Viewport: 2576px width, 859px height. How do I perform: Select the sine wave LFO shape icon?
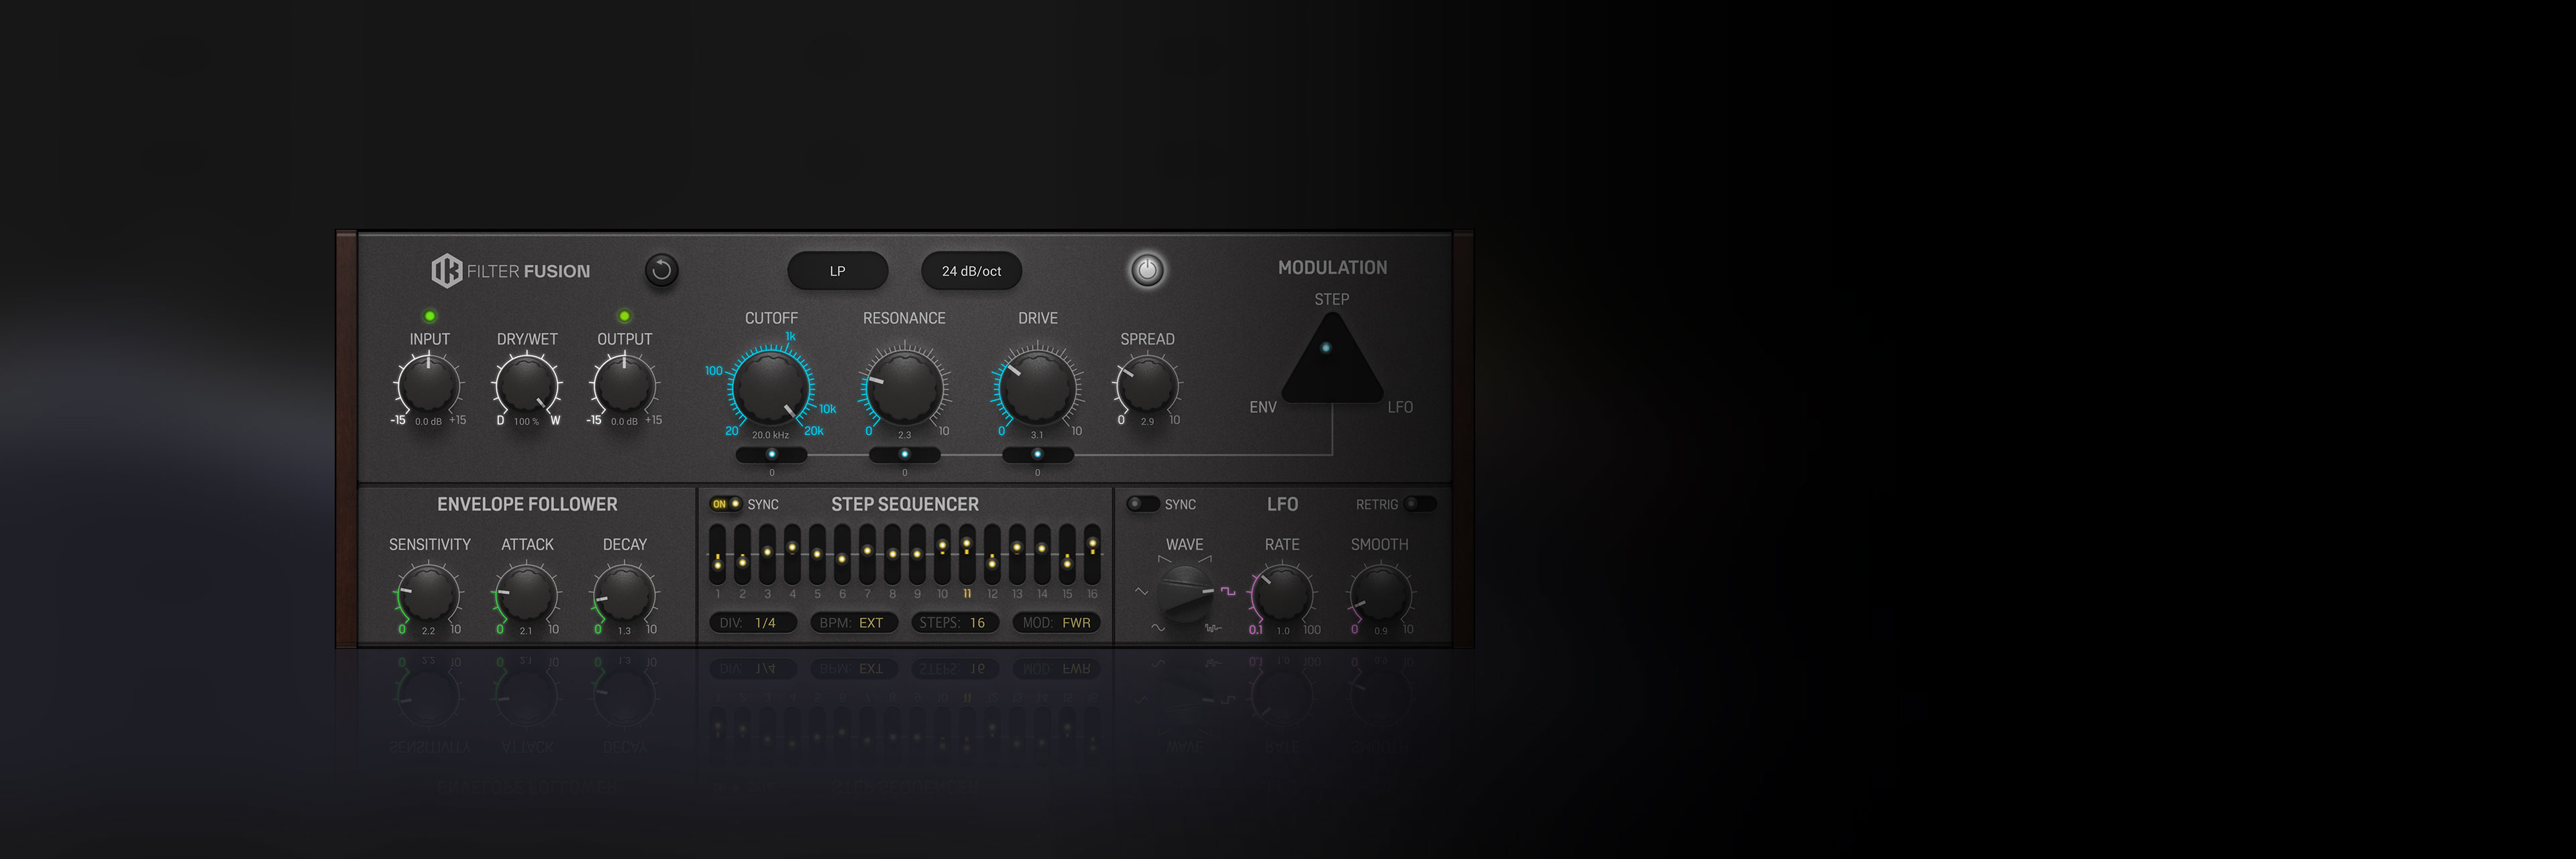[1158, 628]
